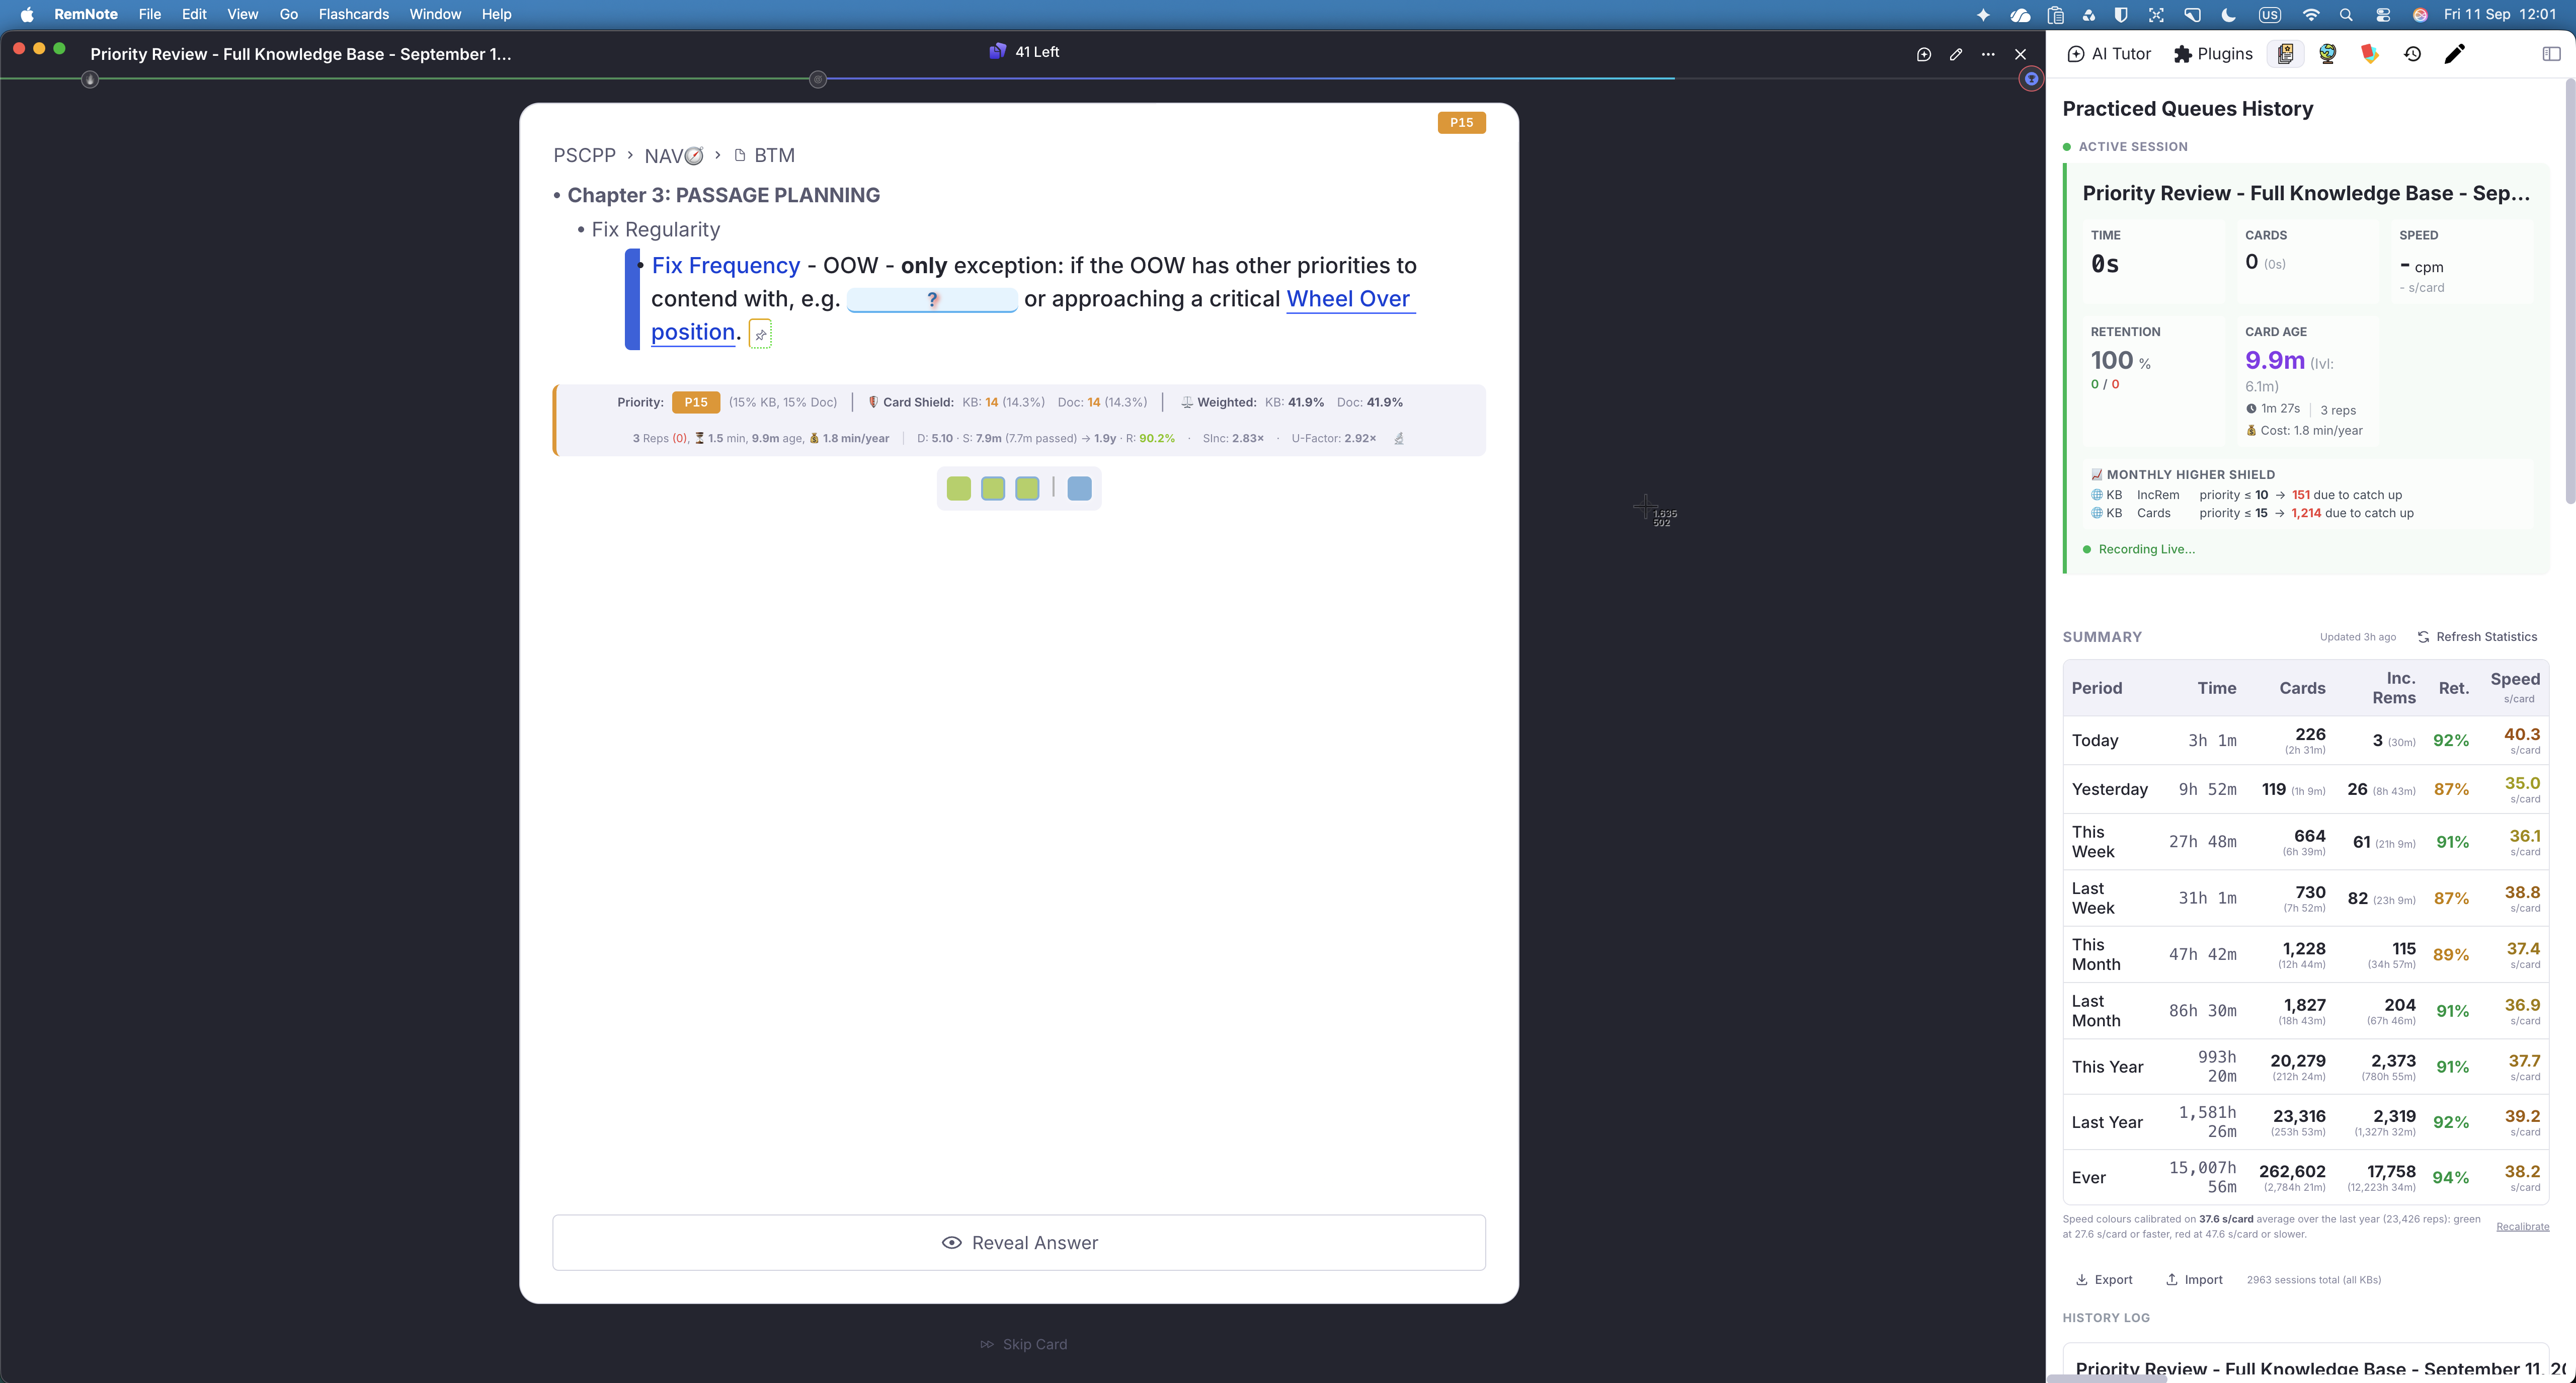Click the P15 priority badge on card corner
2576x1383 pixels.
point(1461,122)
